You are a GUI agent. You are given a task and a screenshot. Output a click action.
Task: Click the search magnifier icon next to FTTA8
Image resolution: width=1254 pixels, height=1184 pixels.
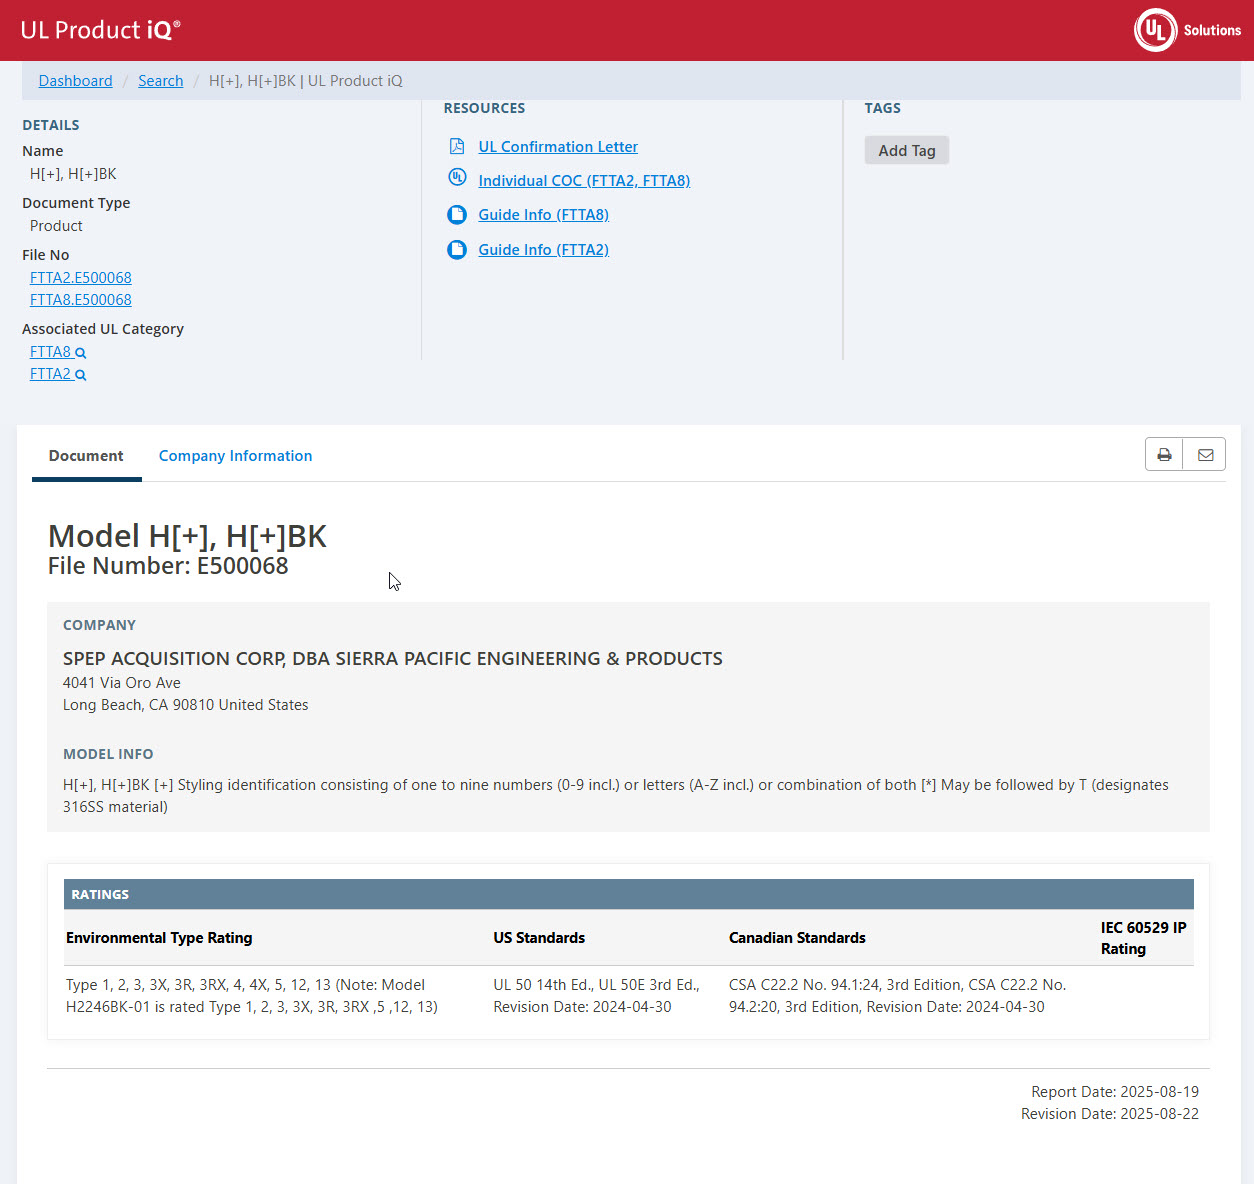pyautogui.click(x=81, y=353)
